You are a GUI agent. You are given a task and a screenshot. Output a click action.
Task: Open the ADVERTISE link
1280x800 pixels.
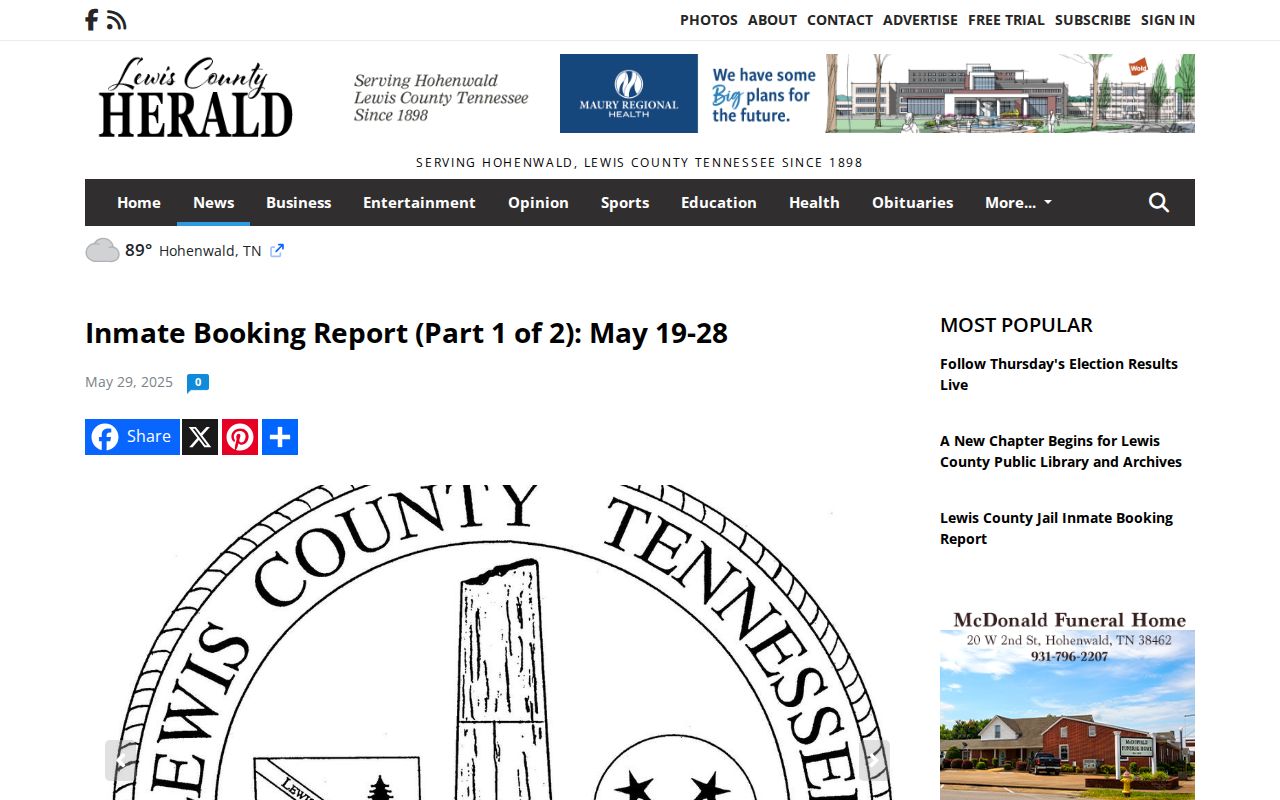(920, 20)
